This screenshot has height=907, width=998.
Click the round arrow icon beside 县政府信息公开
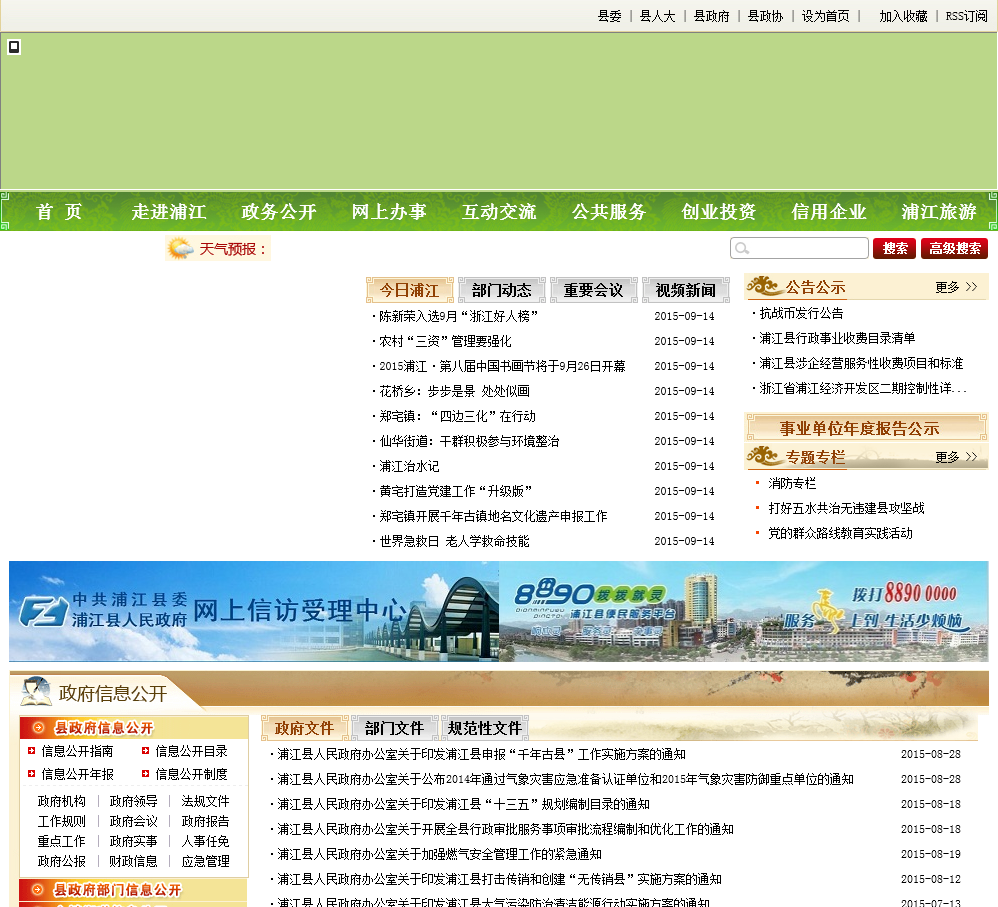click(x=38, y=727)
